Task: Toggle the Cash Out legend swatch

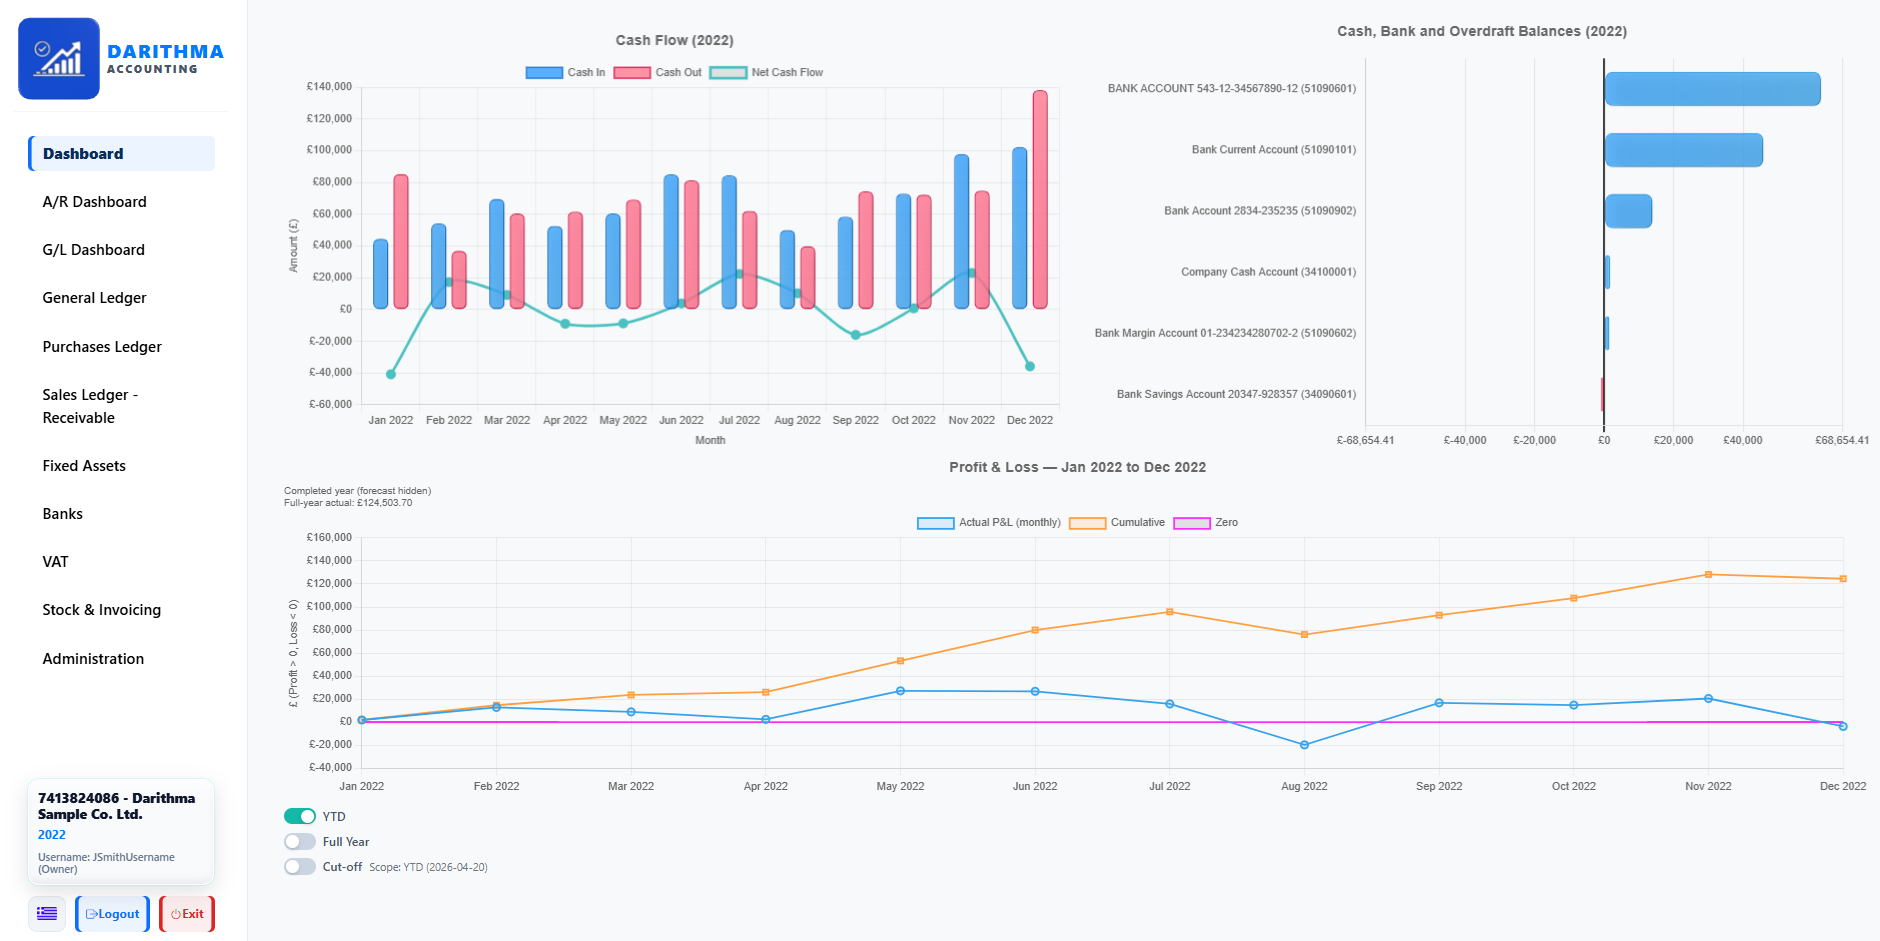Action: pyautogui.click(x=632, y=72)
